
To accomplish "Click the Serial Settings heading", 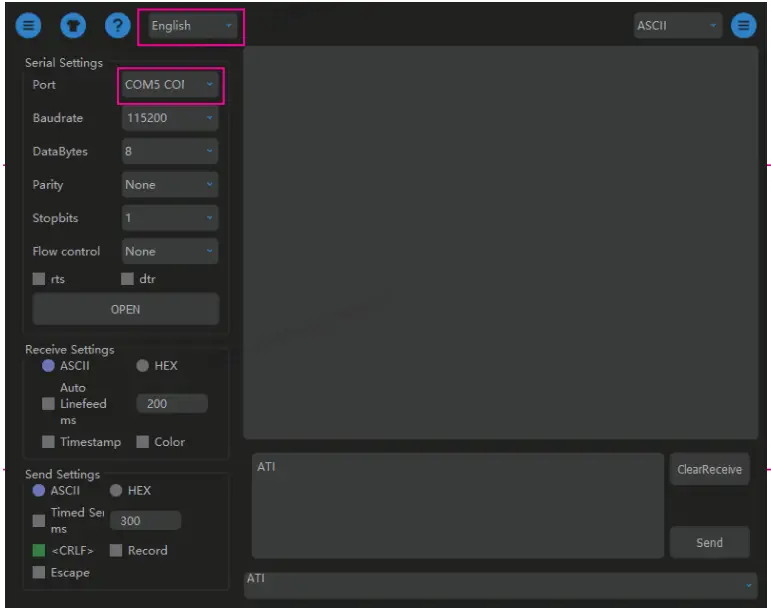I will 64,63.
